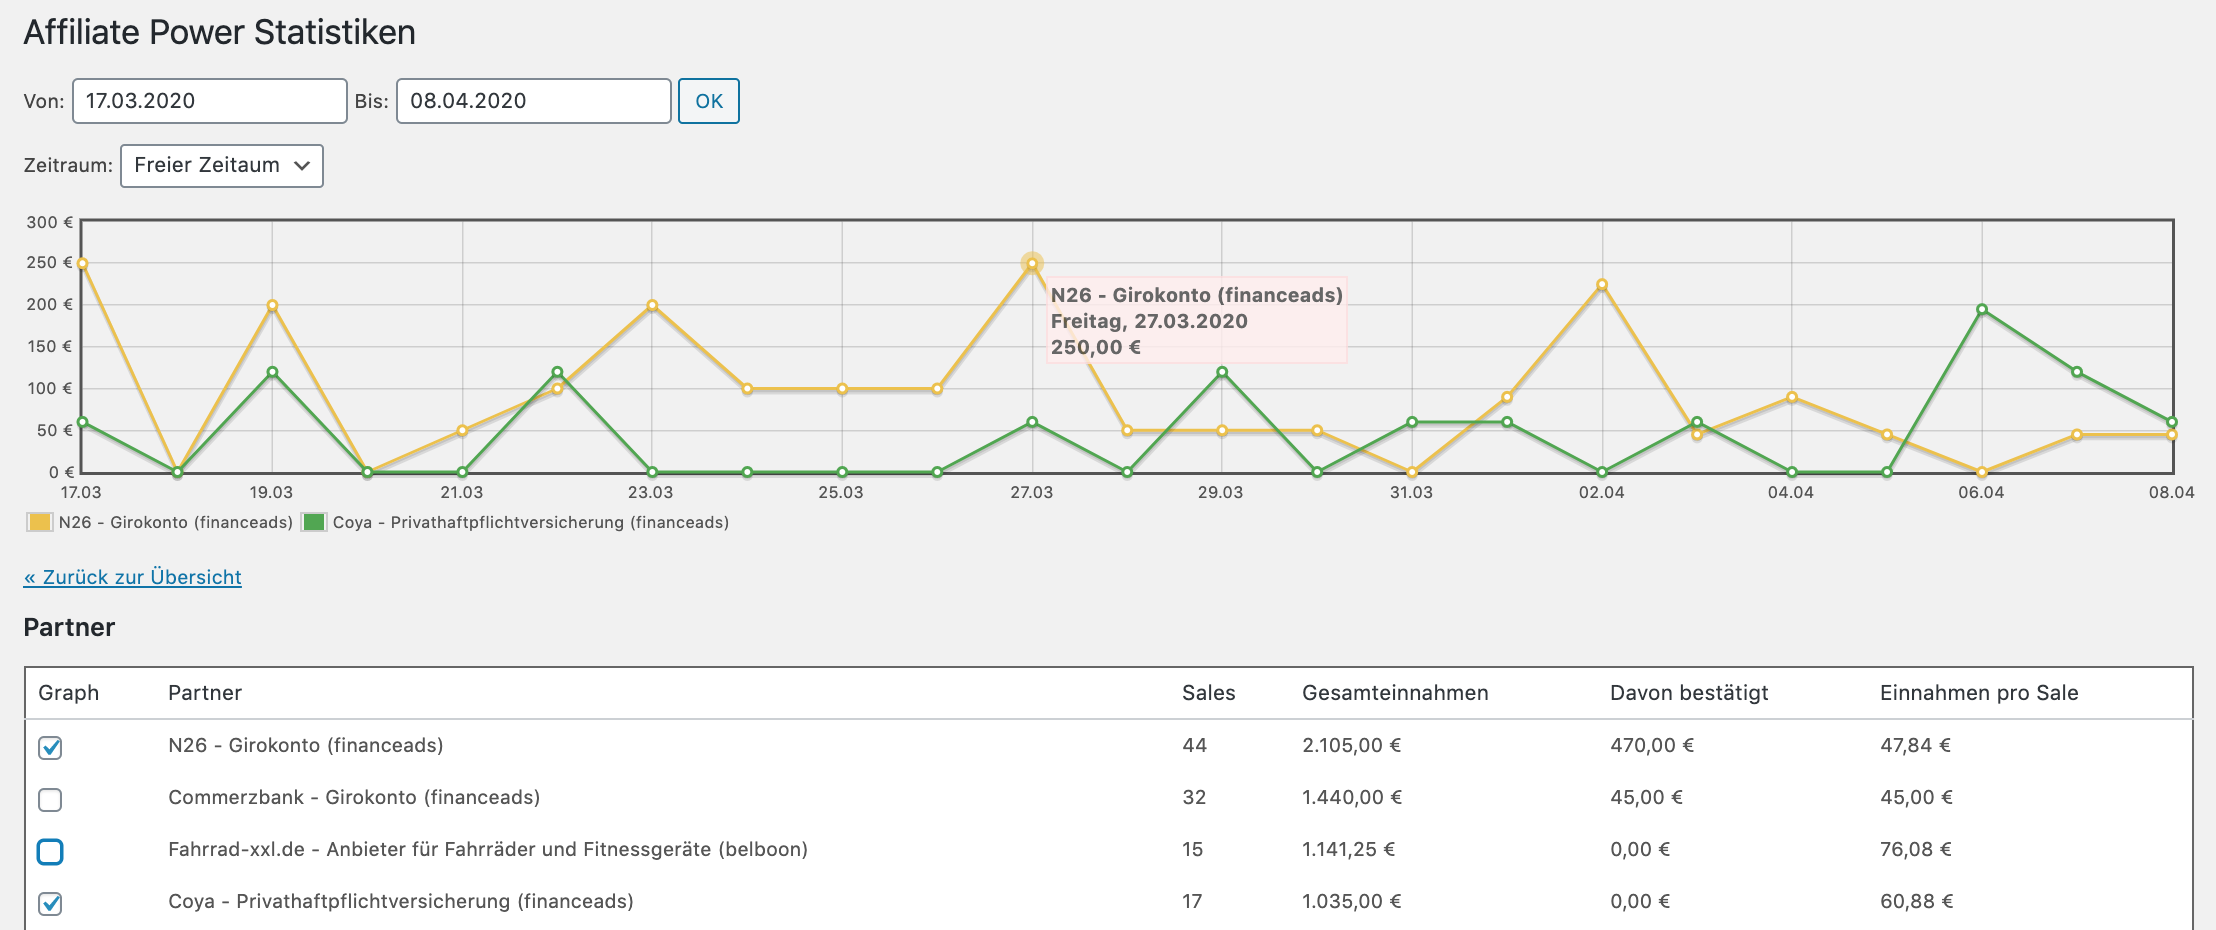Open the Zeitraum dropdown Freier Zeitraum
Viewport: 2216px width, 930px height.
(x=222, y=166)
